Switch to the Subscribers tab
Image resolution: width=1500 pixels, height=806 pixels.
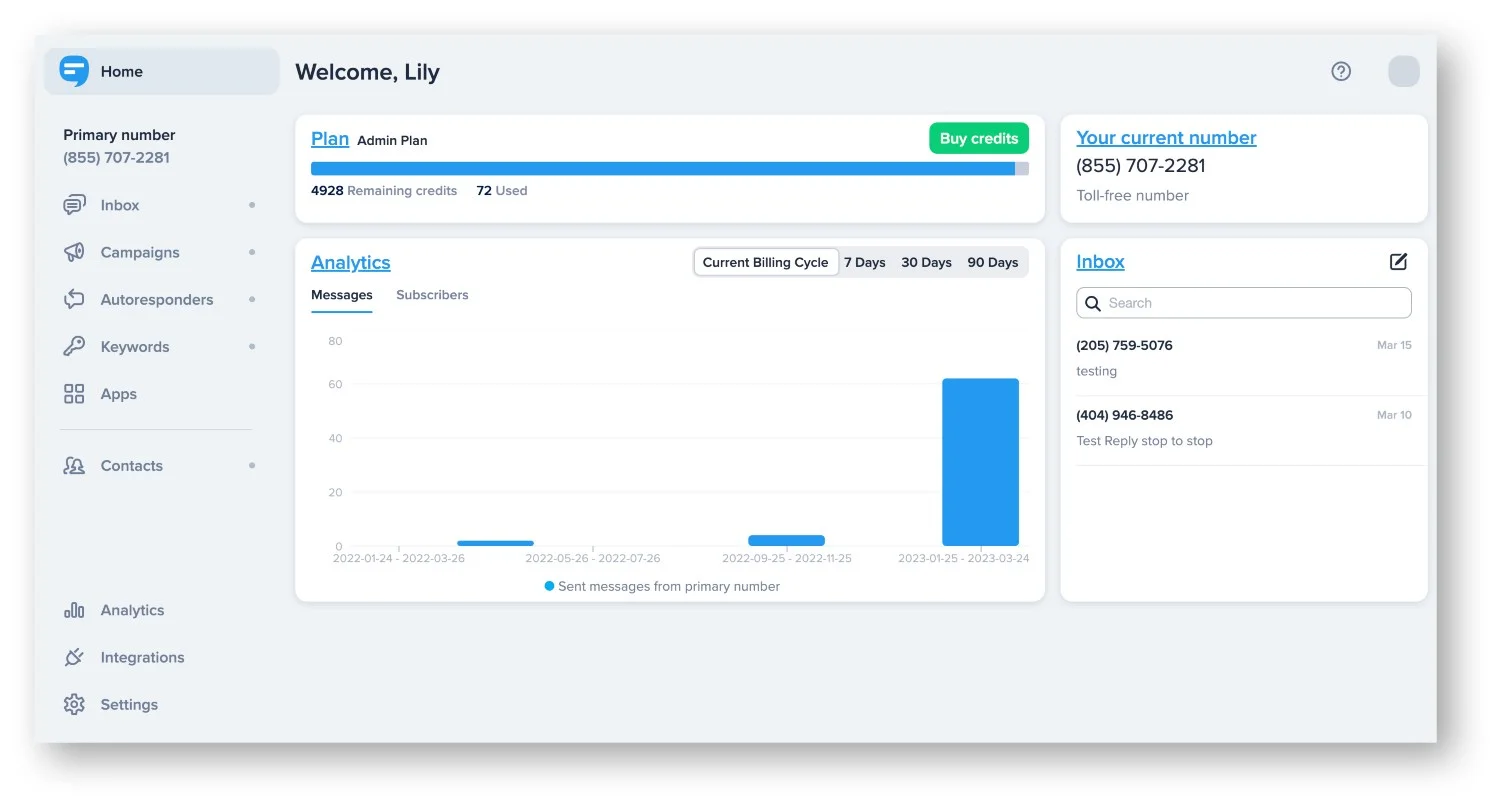pos(432,295)
